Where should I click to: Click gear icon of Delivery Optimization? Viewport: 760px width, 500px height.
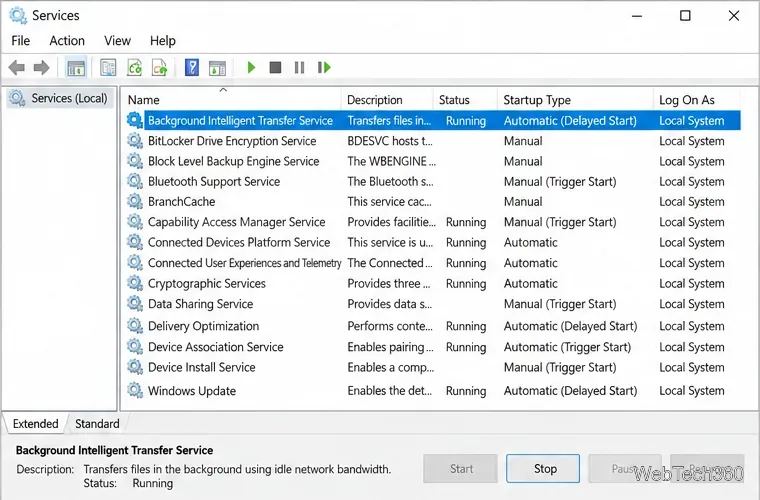tap(134, 326)
